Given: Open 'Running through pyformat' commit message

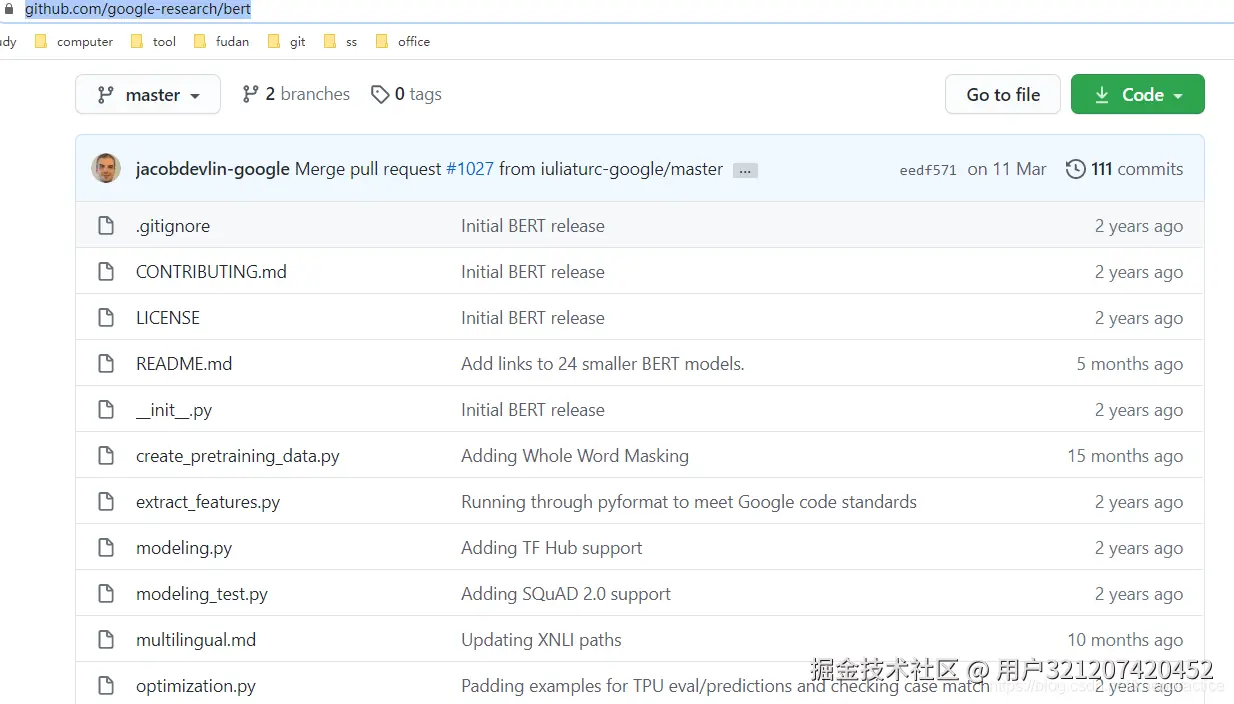Looking at the screenshot, I should [x=689, y=502].
